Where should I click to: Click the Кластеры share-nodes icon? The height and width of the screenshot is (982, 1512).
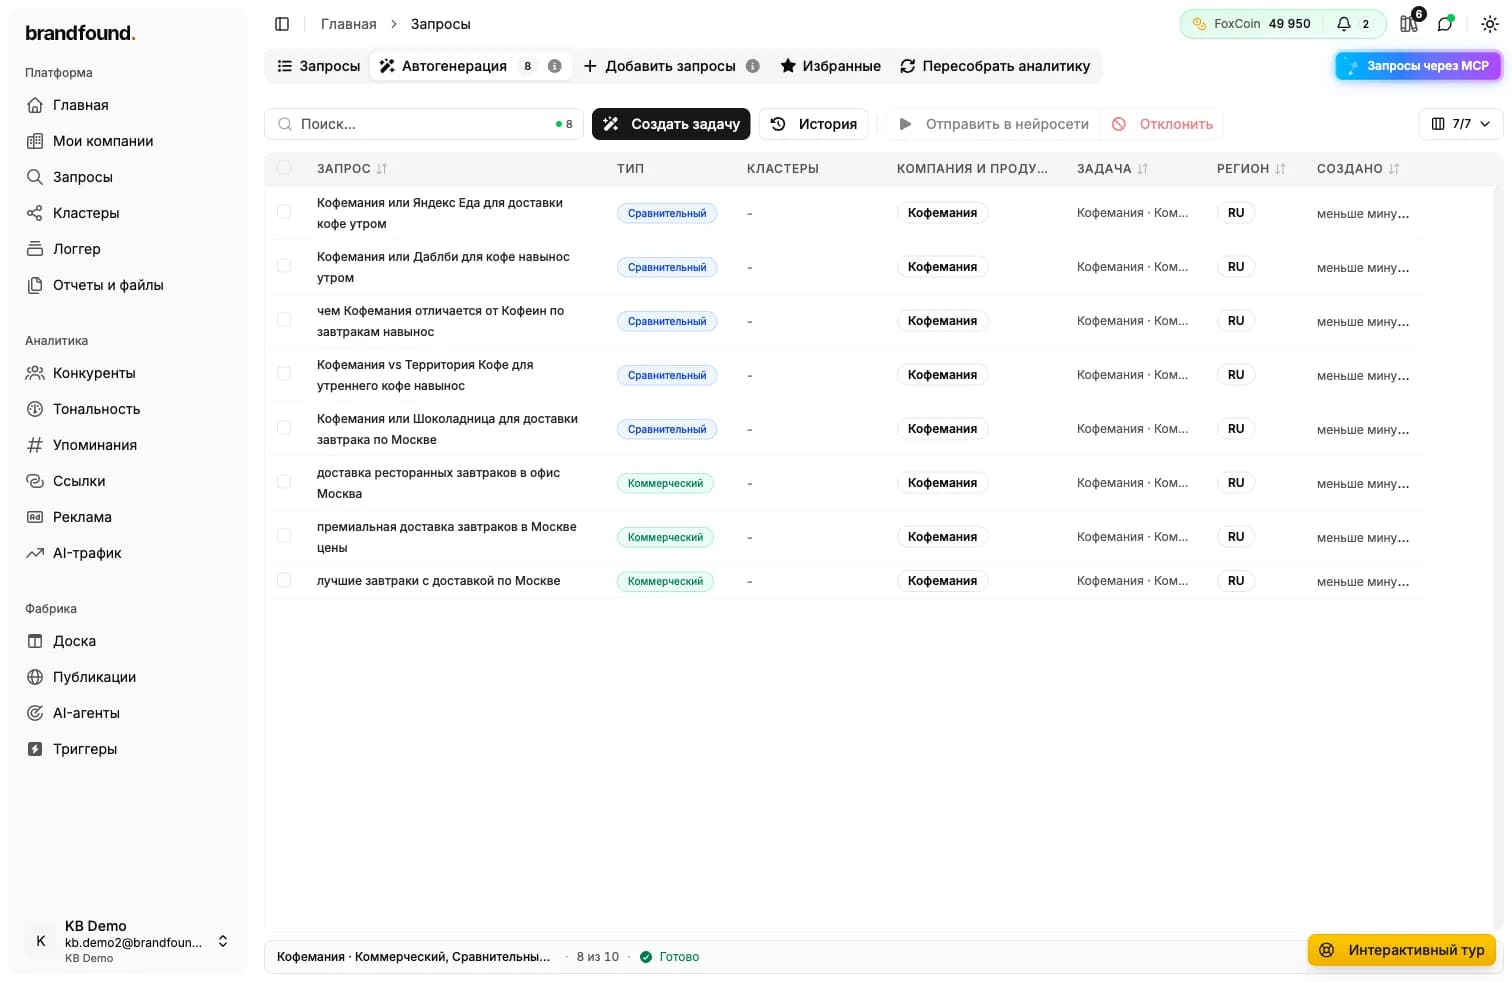(35, 213)
